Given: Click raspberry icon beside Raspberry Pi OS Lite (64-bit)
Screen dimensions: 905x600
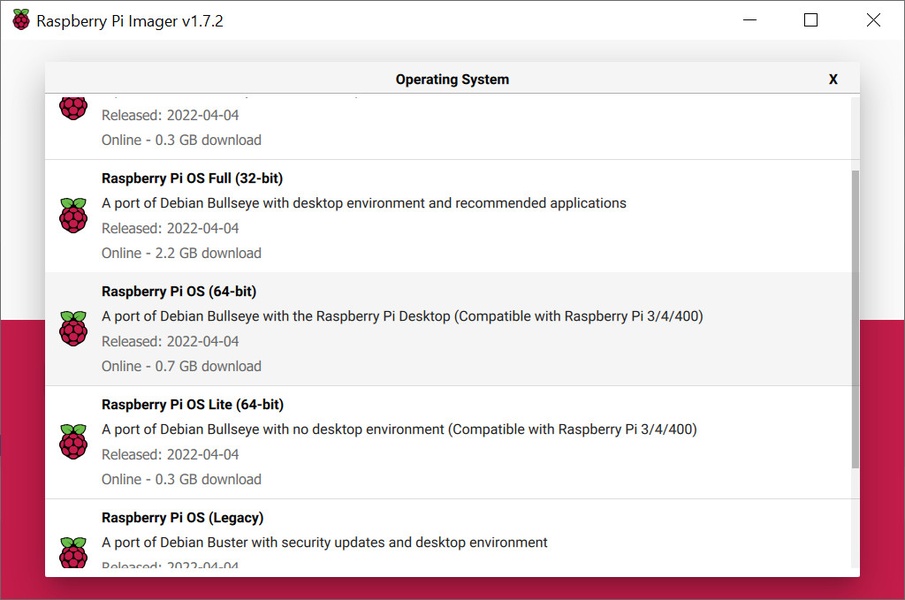Looking at the screenshot, I should [x=73, y=442].
